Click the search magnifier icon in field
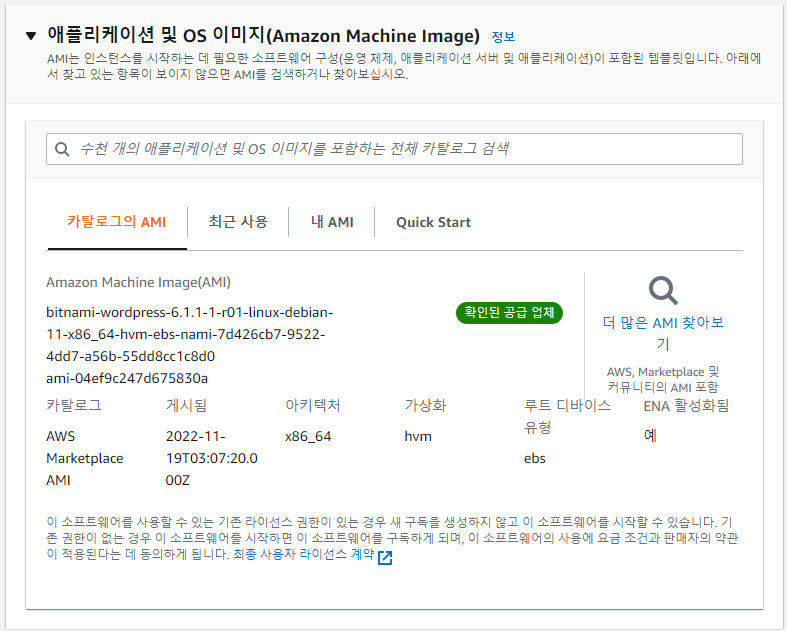This screenshot has width=787, height=631. 62,149
